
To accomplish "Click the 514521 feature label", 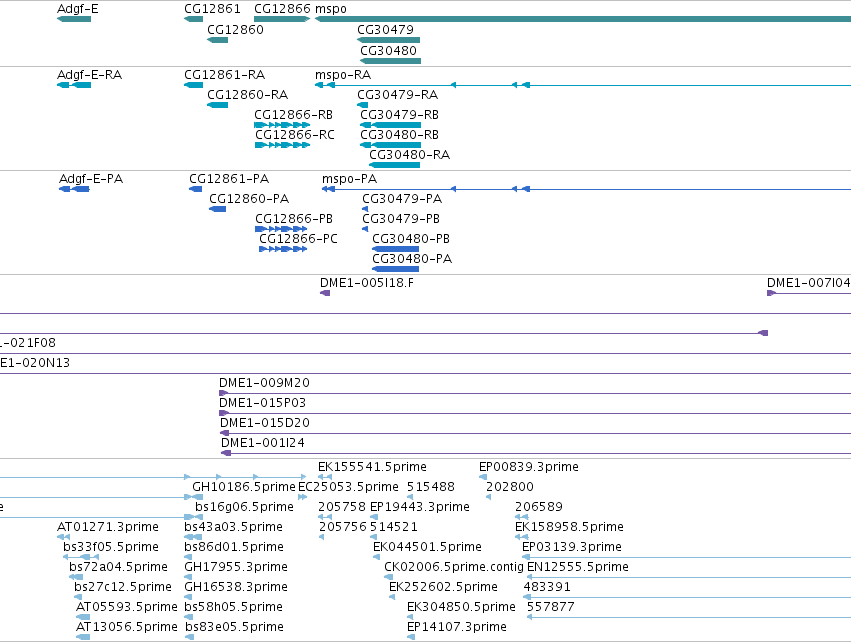I will 393,527.
